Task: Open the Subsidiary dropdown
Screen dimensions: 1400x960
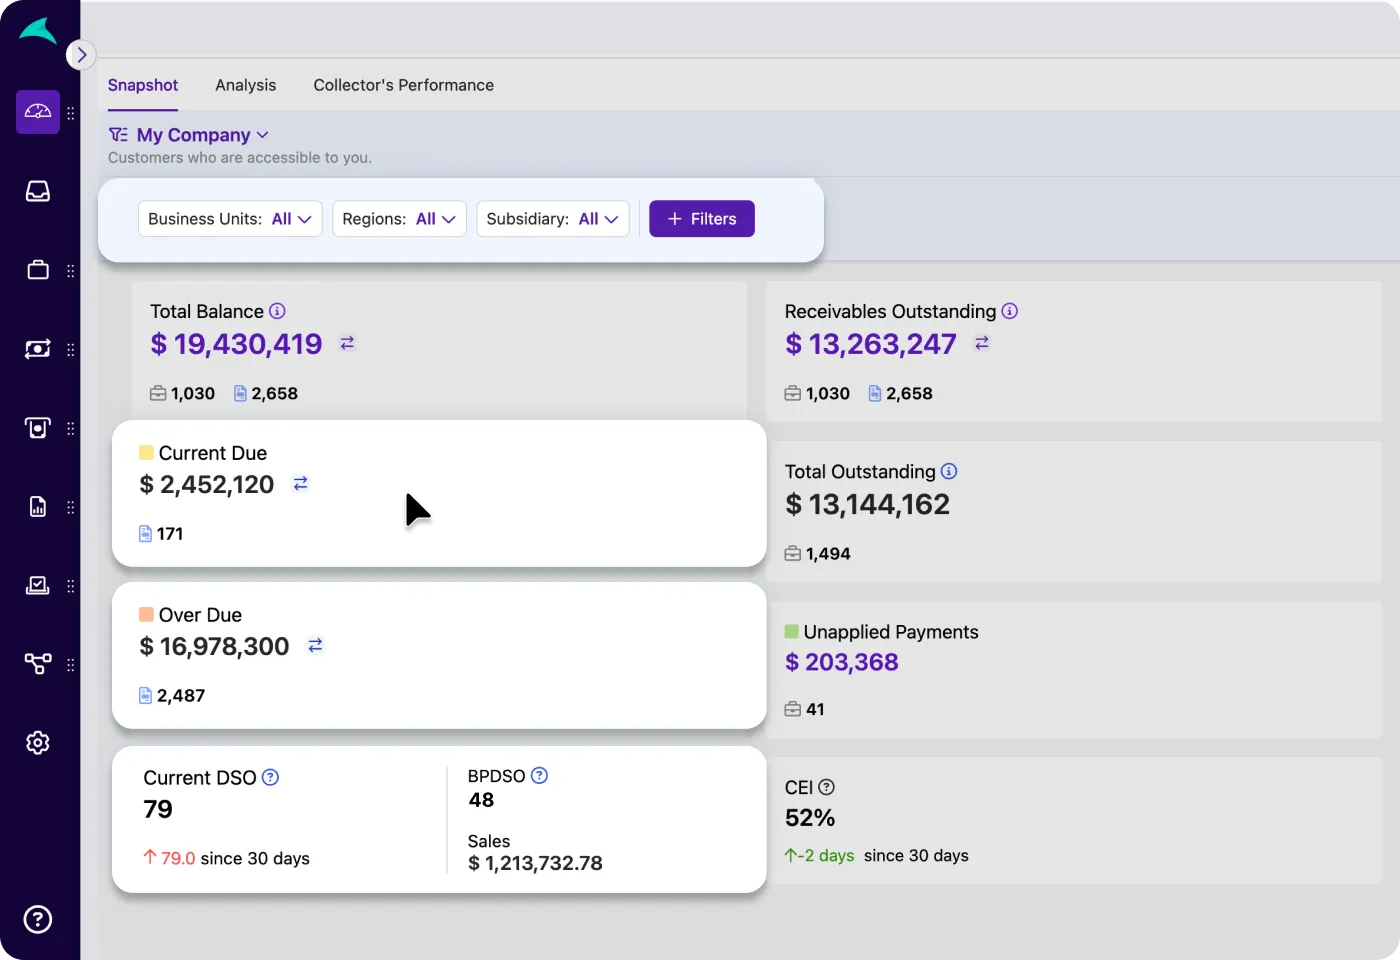Action: (x=552, y=219)
